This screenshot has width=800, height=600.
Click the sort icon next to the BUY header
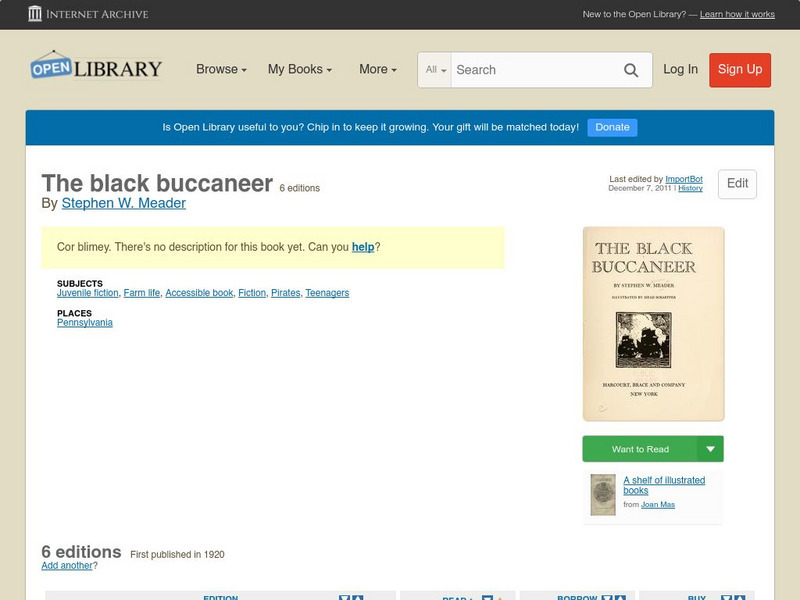(727, 595)
